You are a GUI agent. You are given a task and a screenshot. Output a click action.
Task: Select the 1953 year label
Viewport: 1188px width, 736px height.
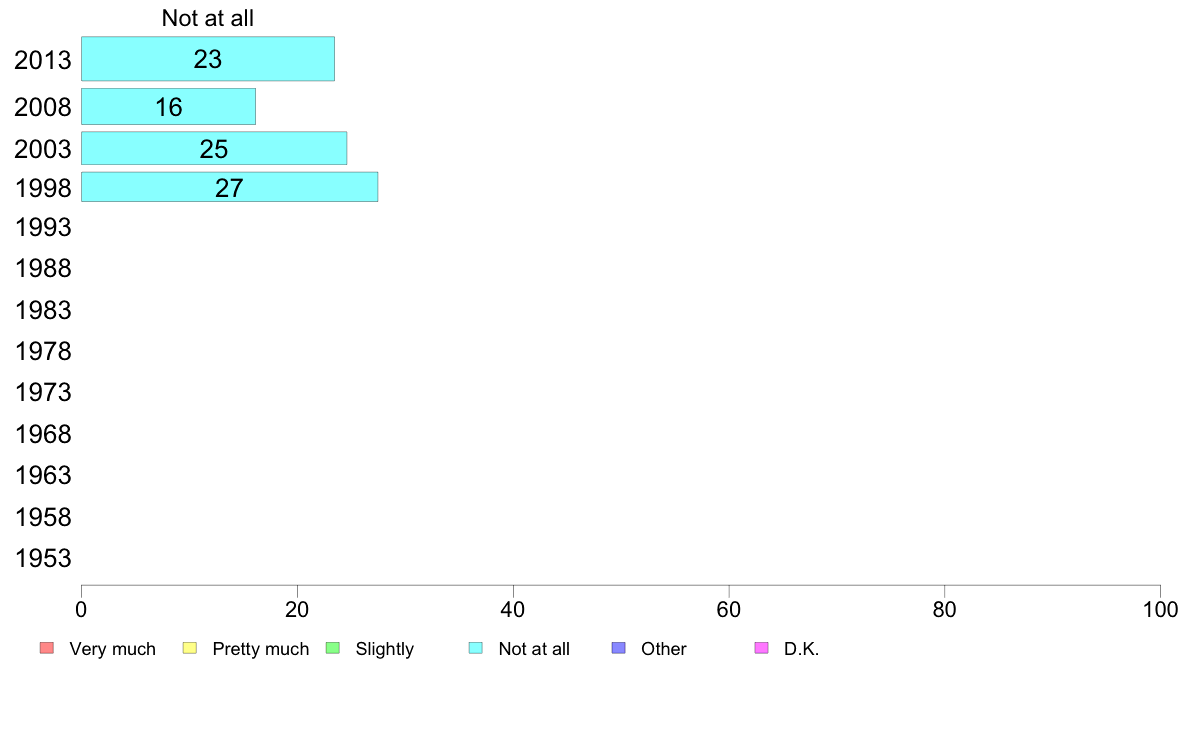43,559
